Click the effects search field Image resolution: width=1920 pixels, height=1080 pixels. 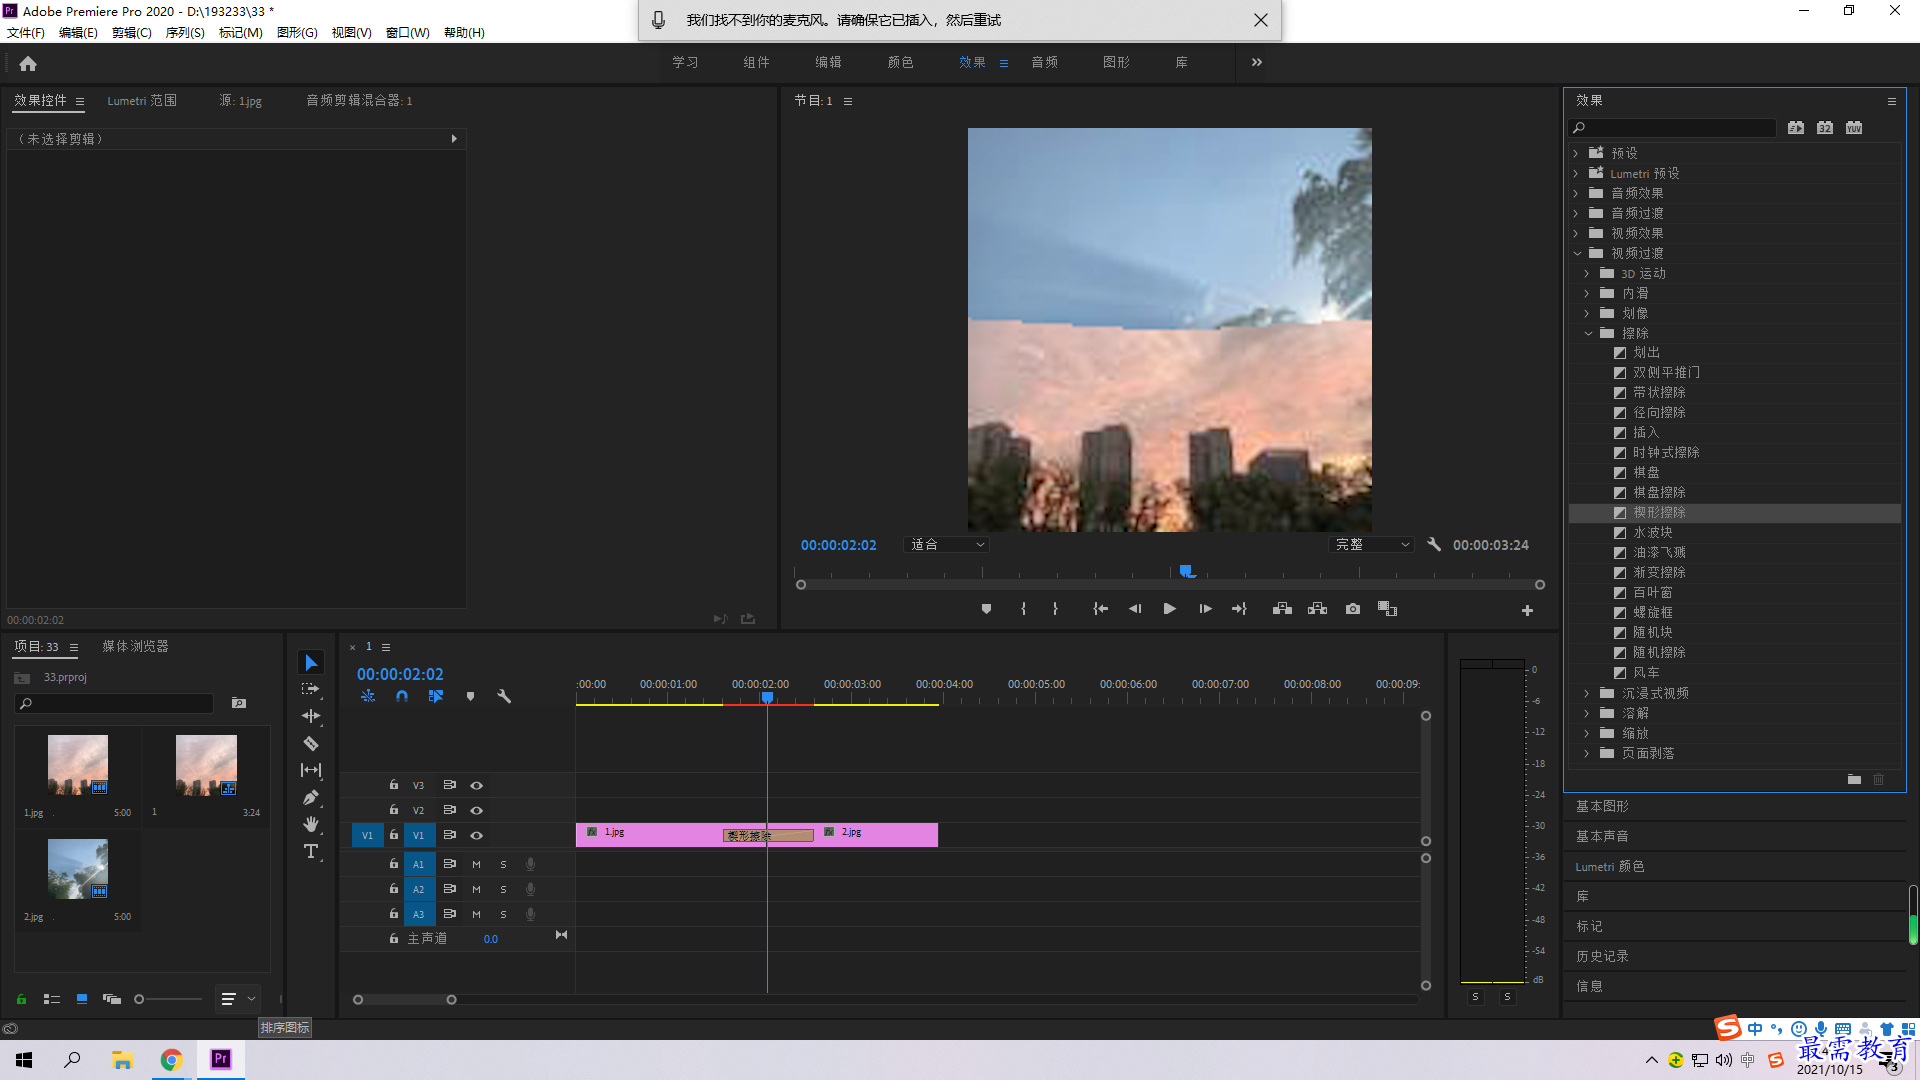click(x=1673, y=128)
